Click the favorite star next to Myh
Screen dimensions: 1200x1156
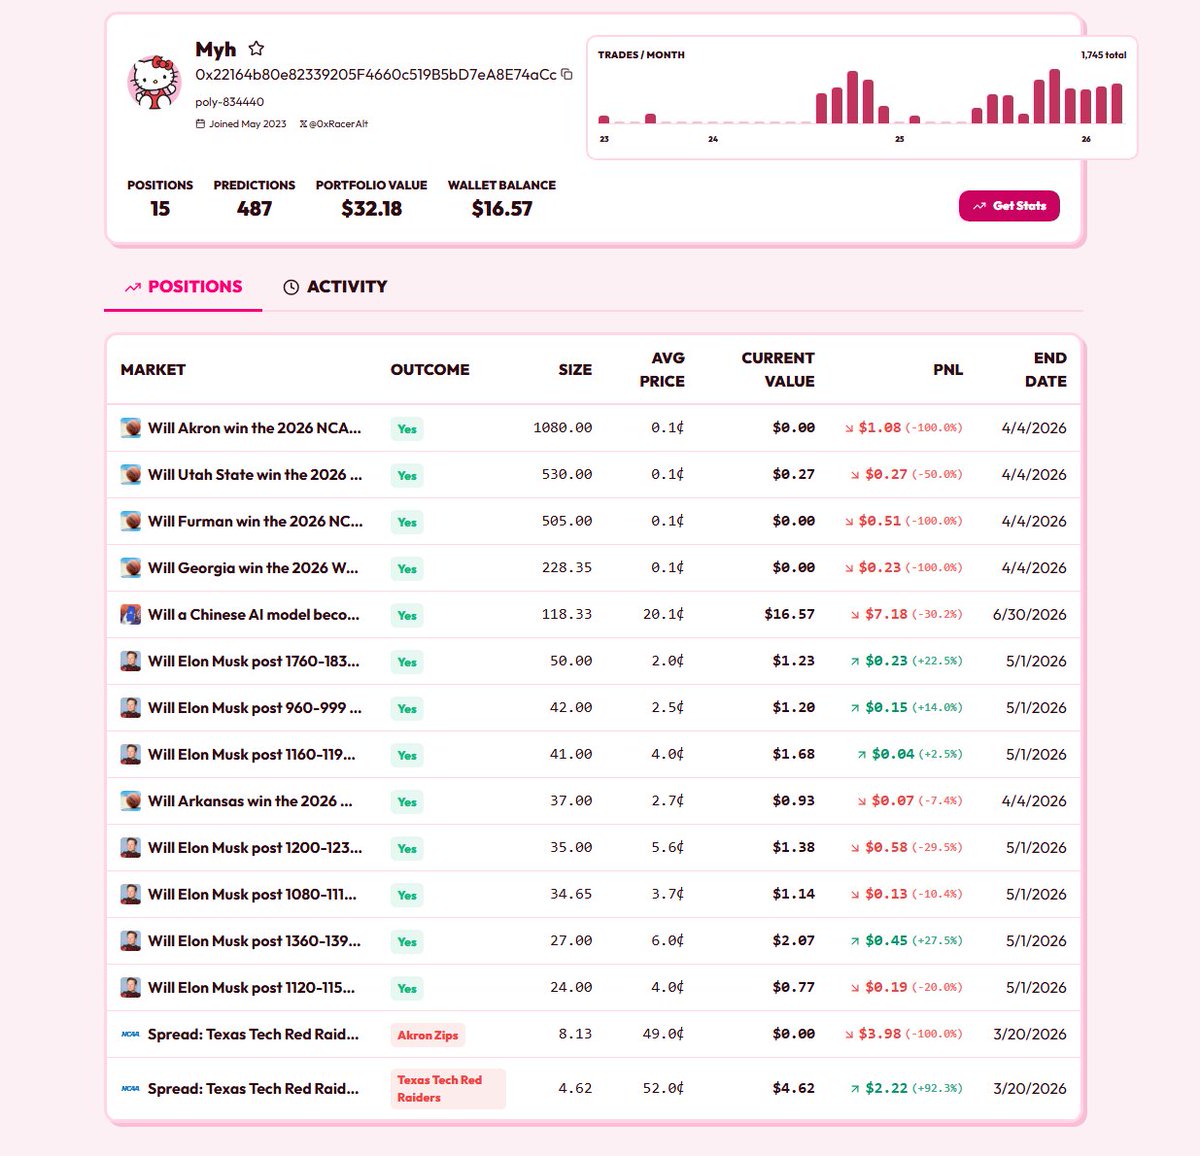point(256,48)
